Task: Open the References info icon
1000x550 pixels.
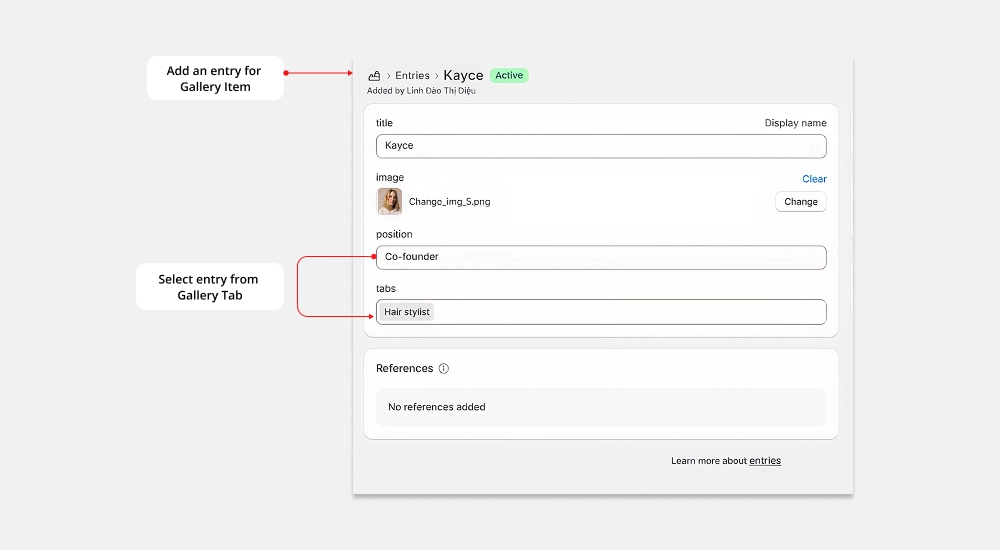Action: 444,368
